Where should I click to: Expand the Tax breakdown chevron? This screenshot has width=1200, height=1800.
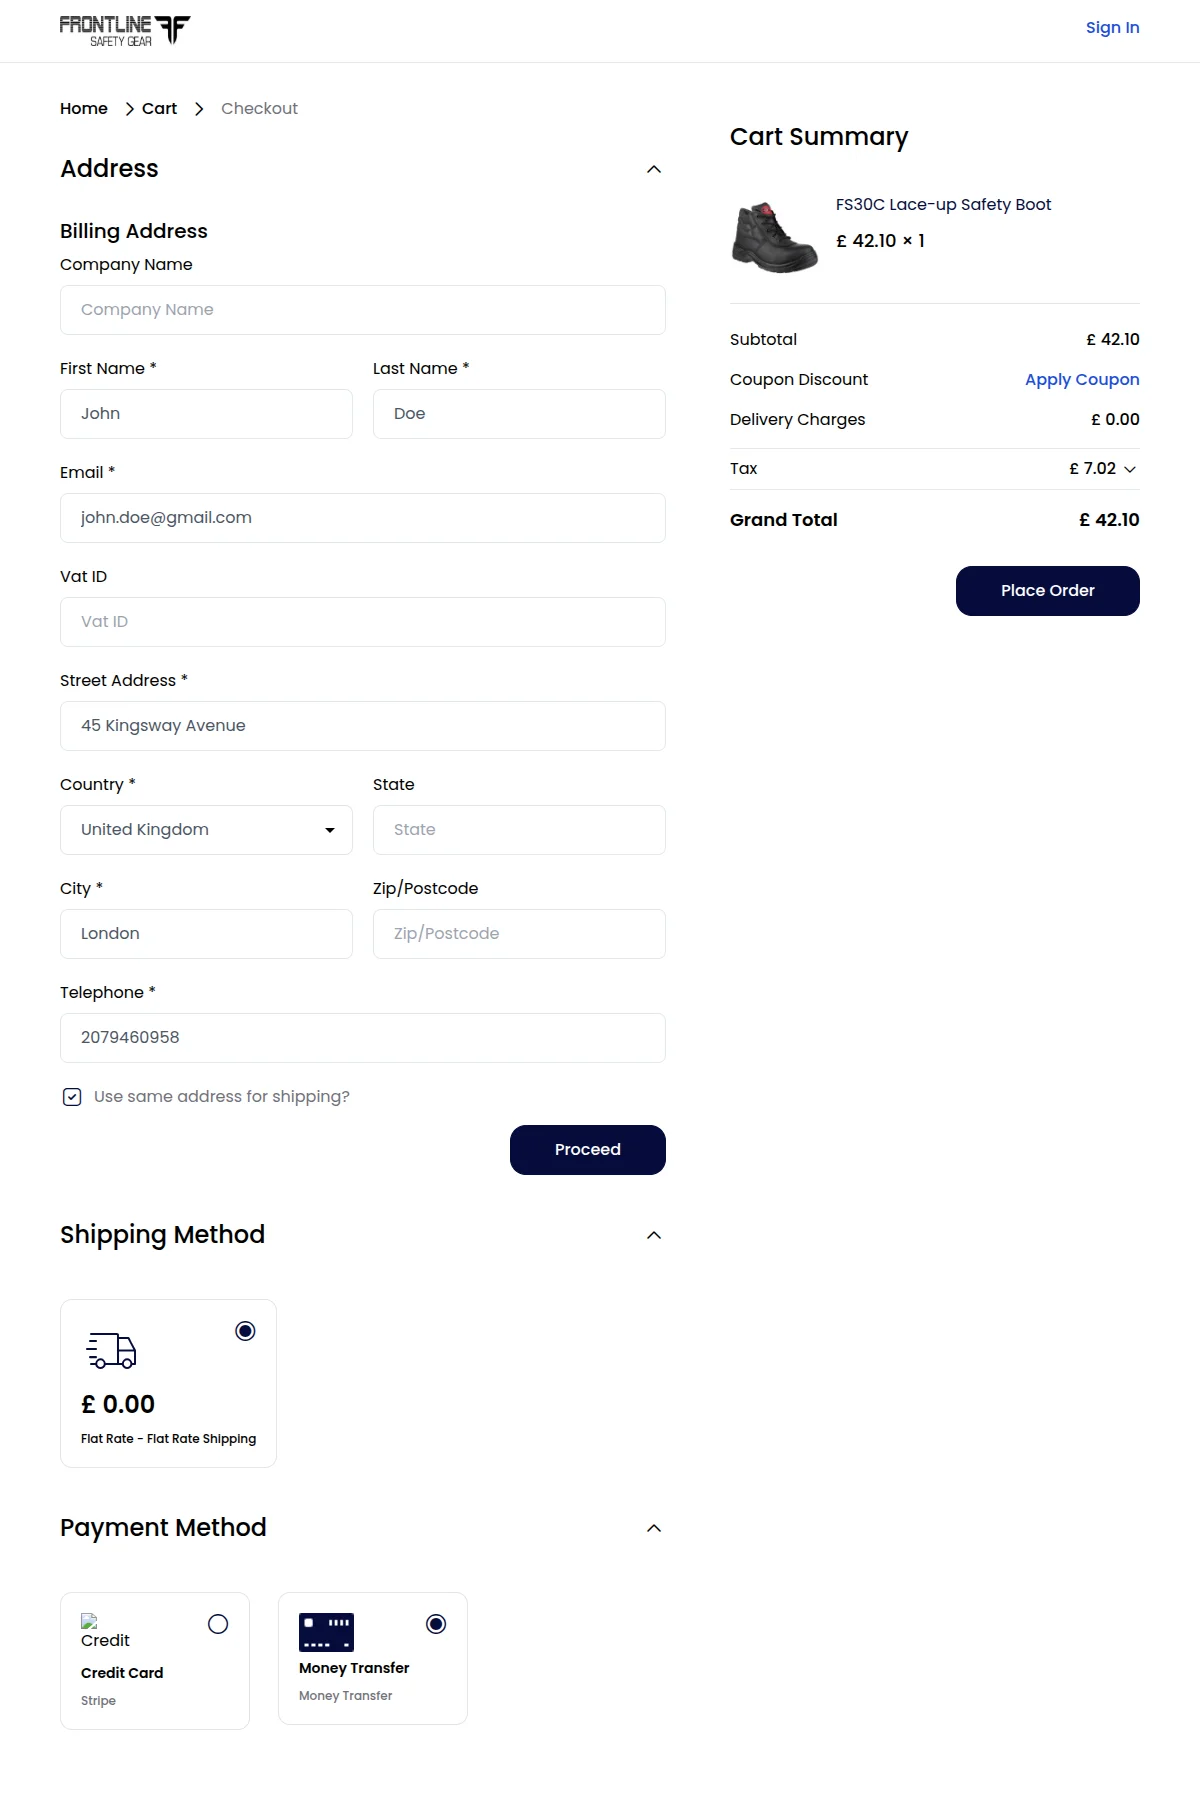pos(1130,469)
